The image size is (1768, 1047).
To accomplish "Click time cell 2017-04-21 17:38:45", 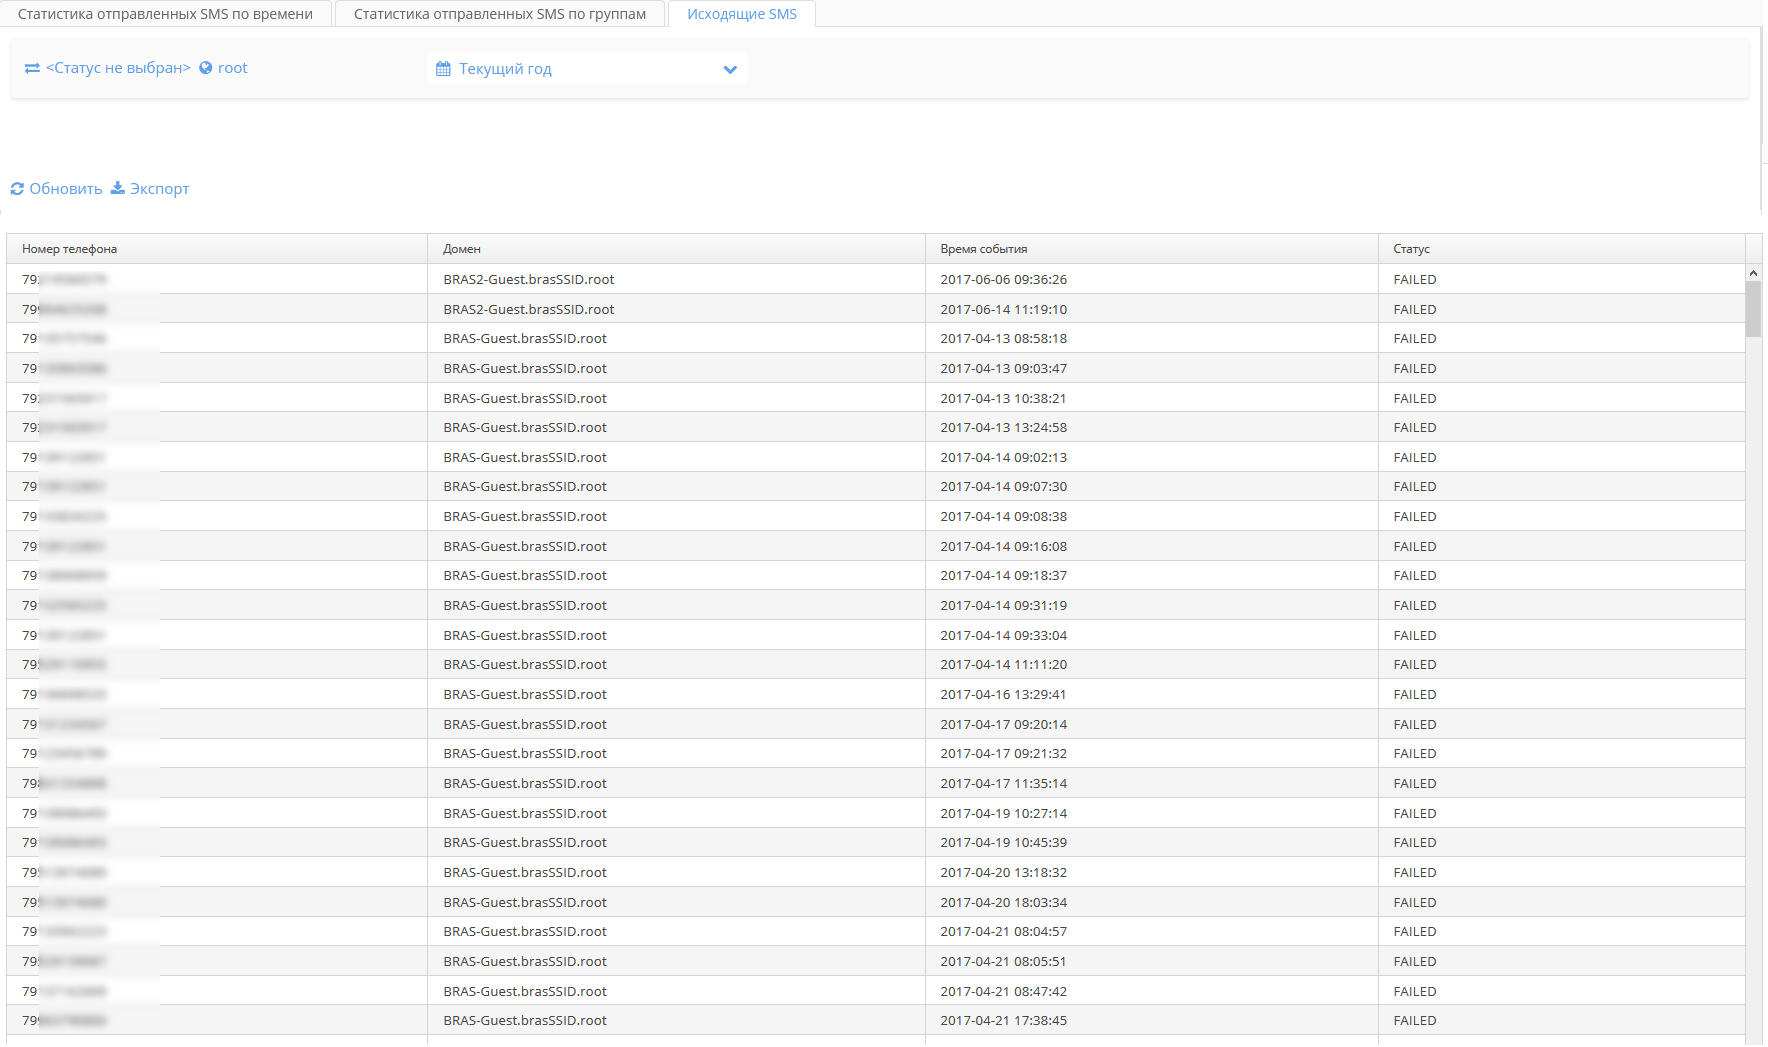I will point(1152,1020).
